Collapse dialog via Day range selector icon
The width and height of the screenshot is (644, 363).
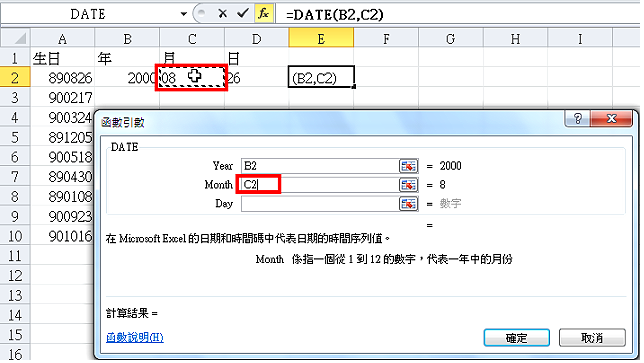408,204
